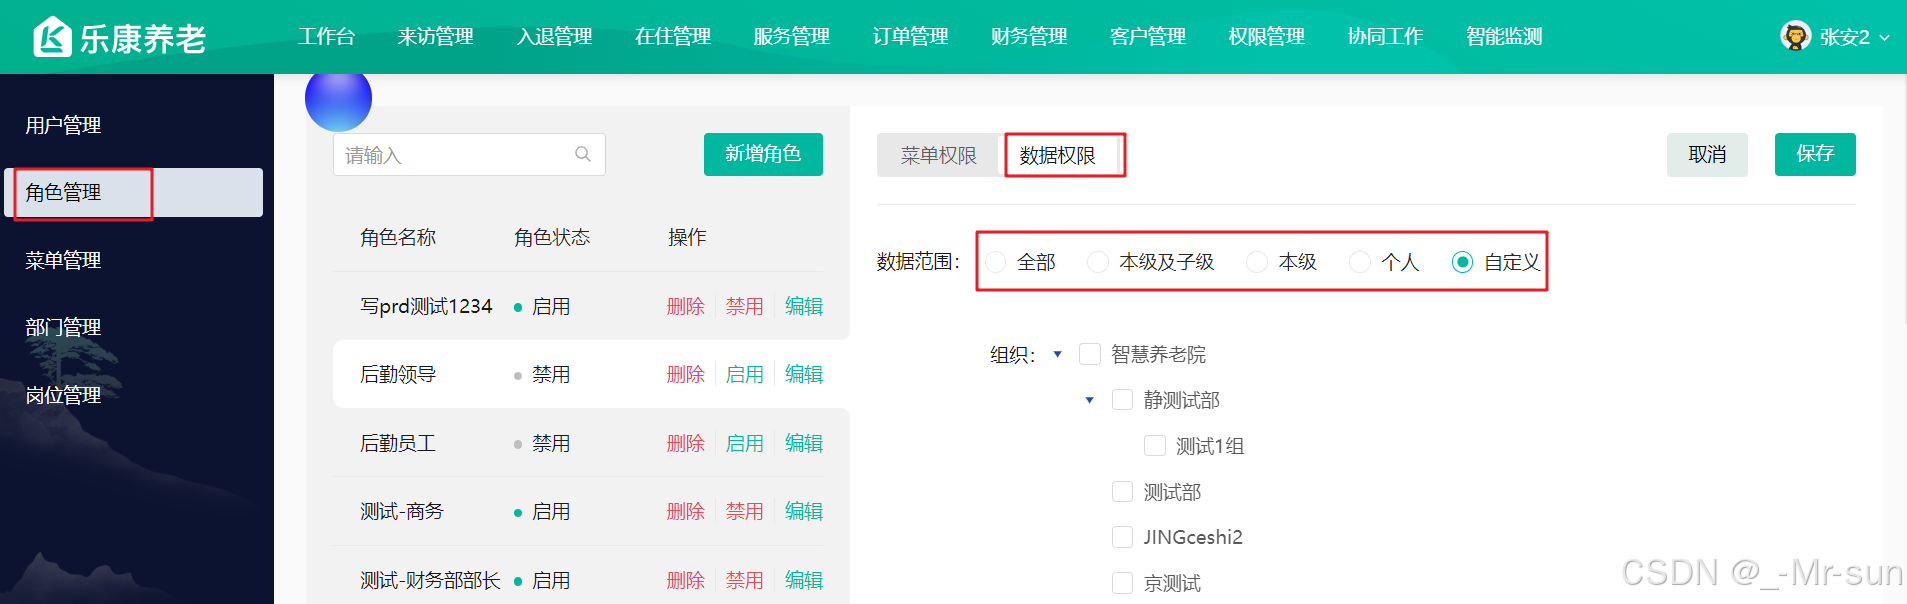The image size is (1907, 604).
Task: Collapse the 静测试部 tree node
Action: tap(1090, 400)
